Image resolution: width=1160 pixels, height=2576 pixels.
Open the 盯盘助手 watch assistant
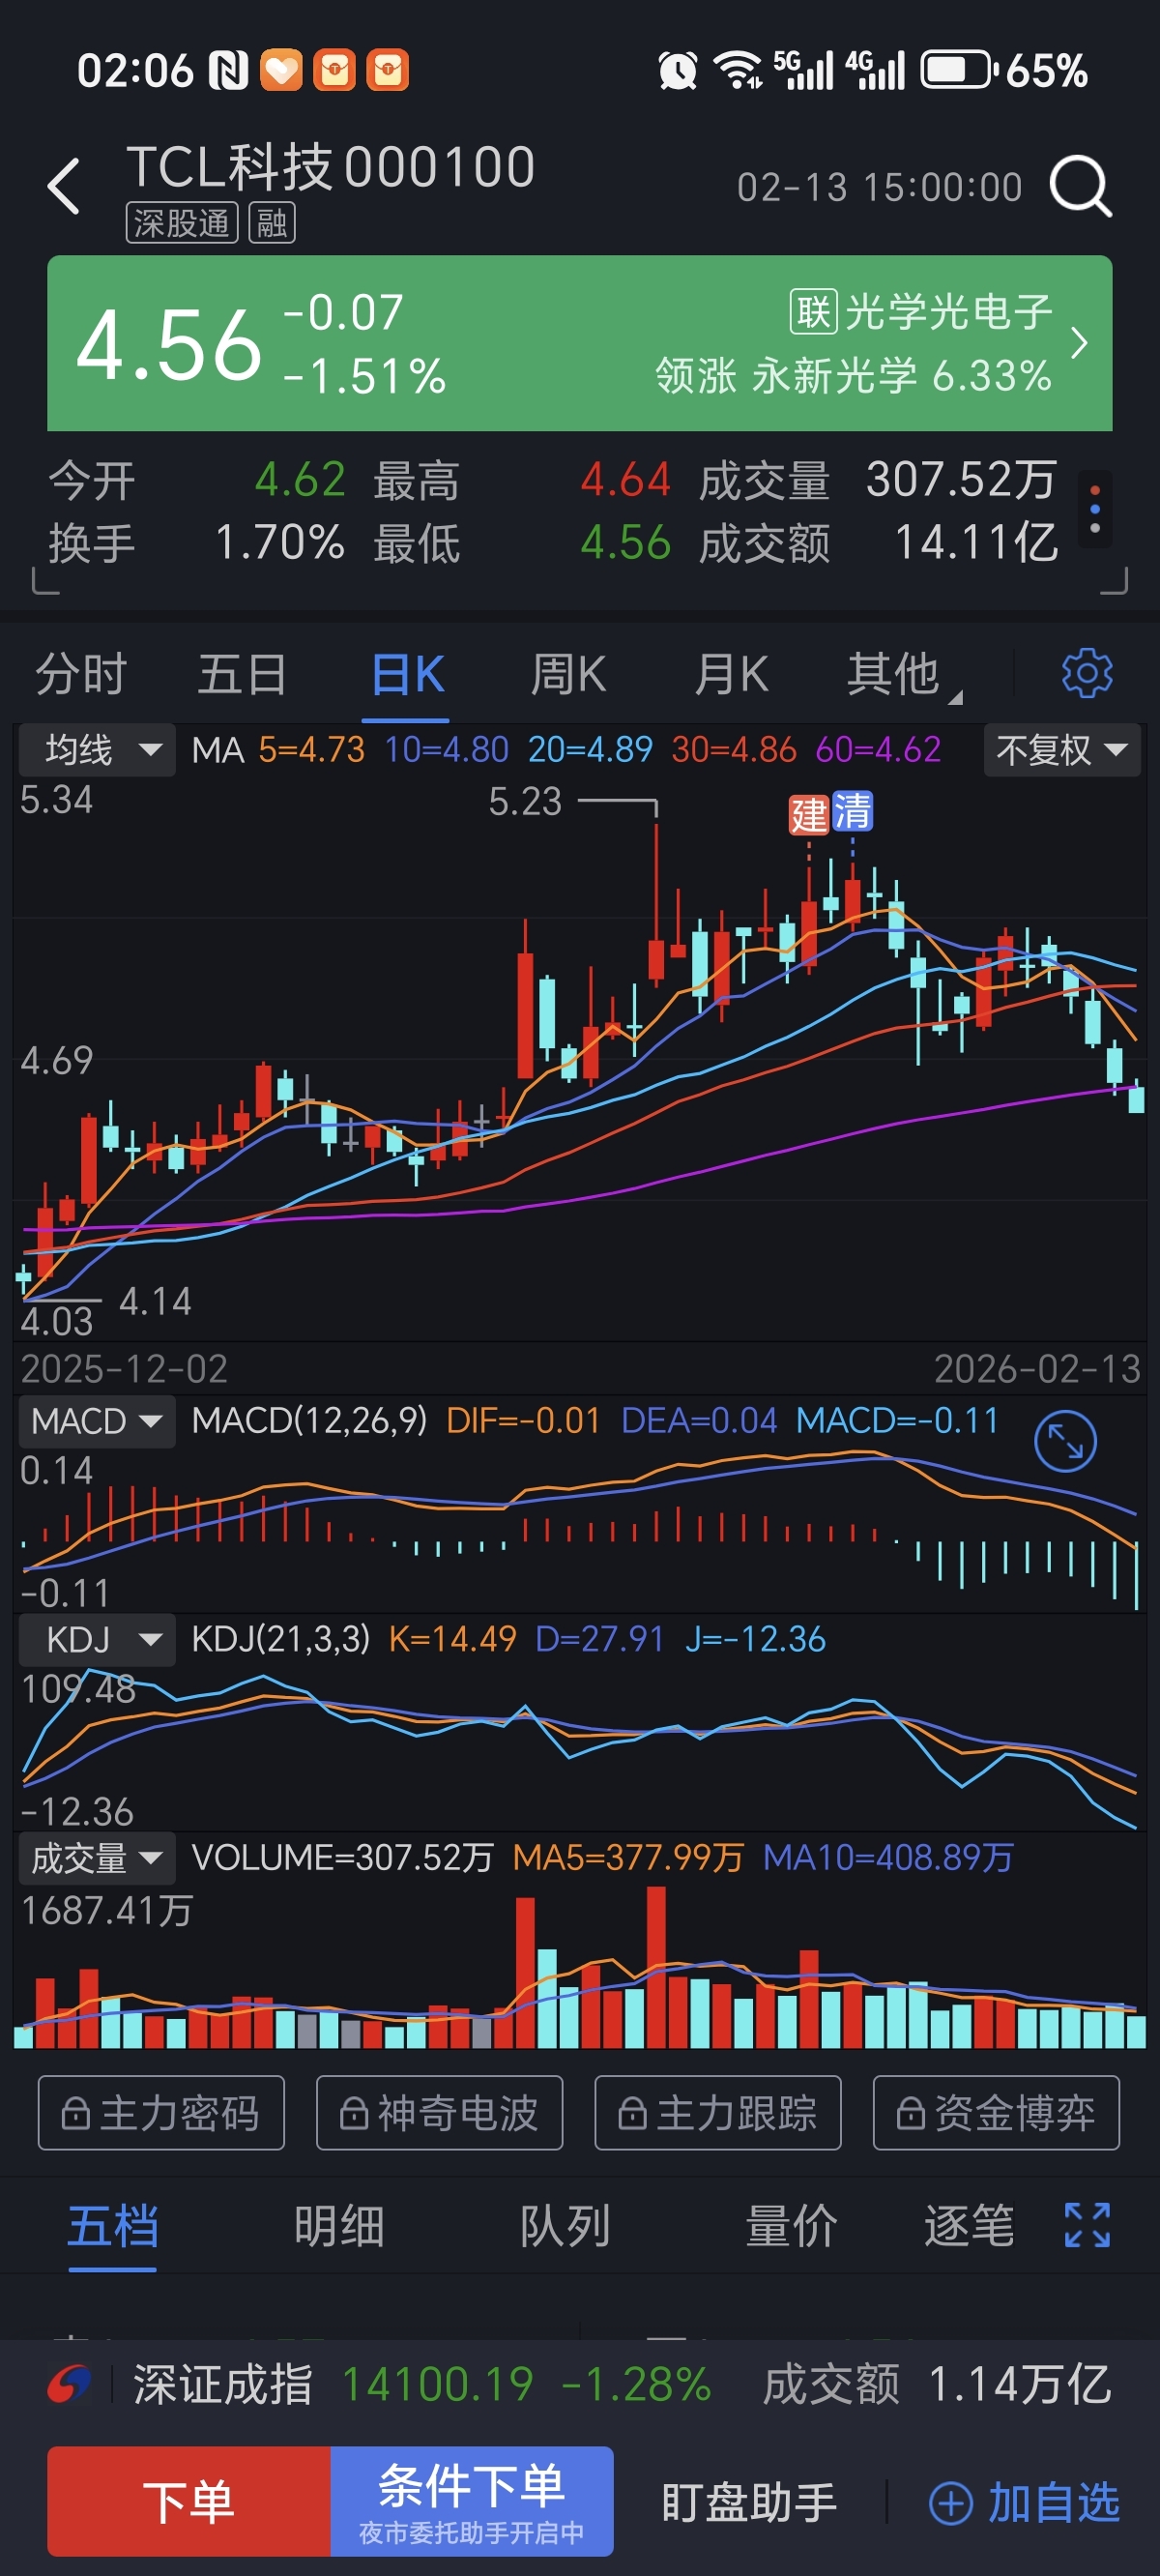pyautogui.click(x=749, y=2503)
